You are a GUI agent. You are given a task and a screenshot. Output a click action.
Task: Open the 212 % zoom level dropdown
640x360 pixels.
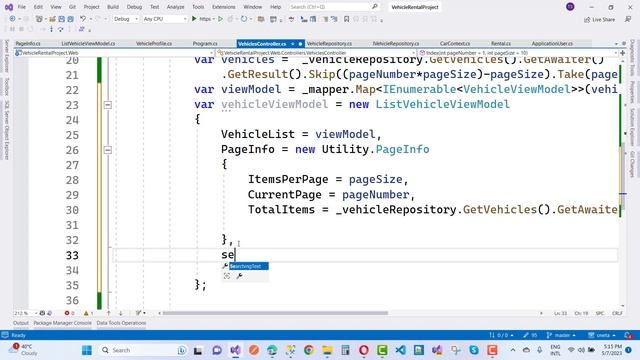25,313
